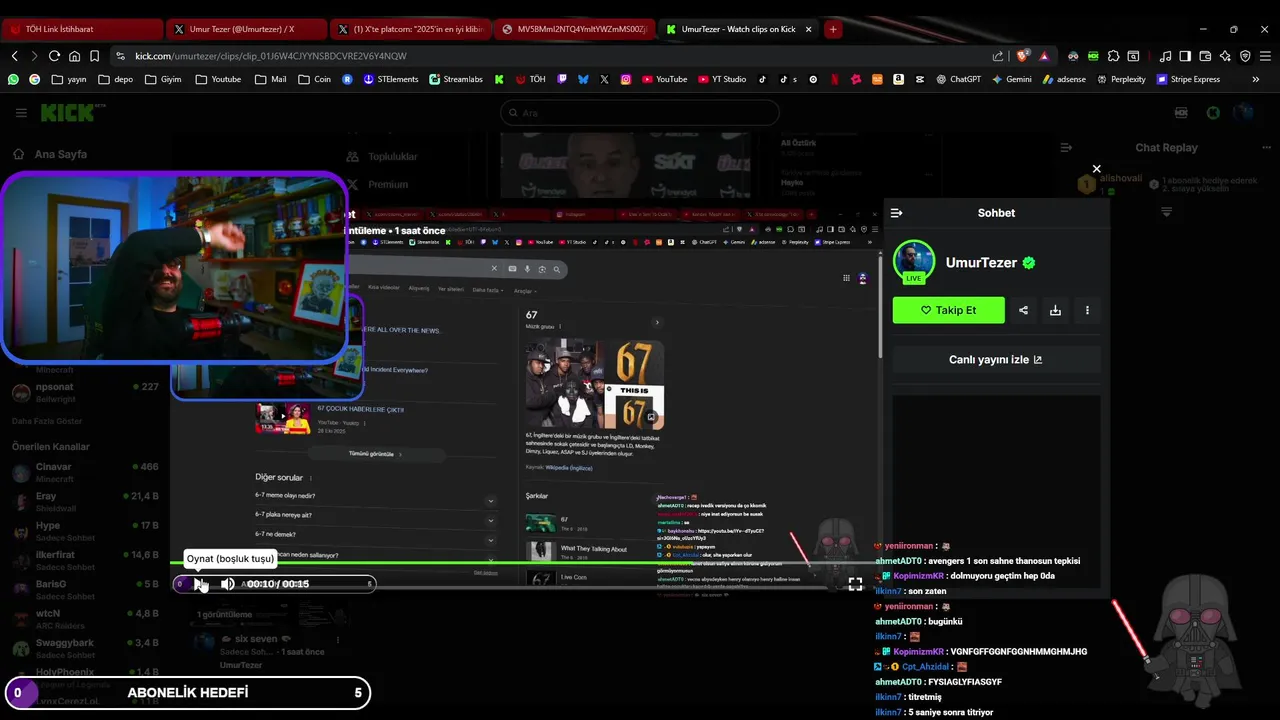Open the wtcN recommended channel
The image size is (1280, 720).
pos(85,619)
